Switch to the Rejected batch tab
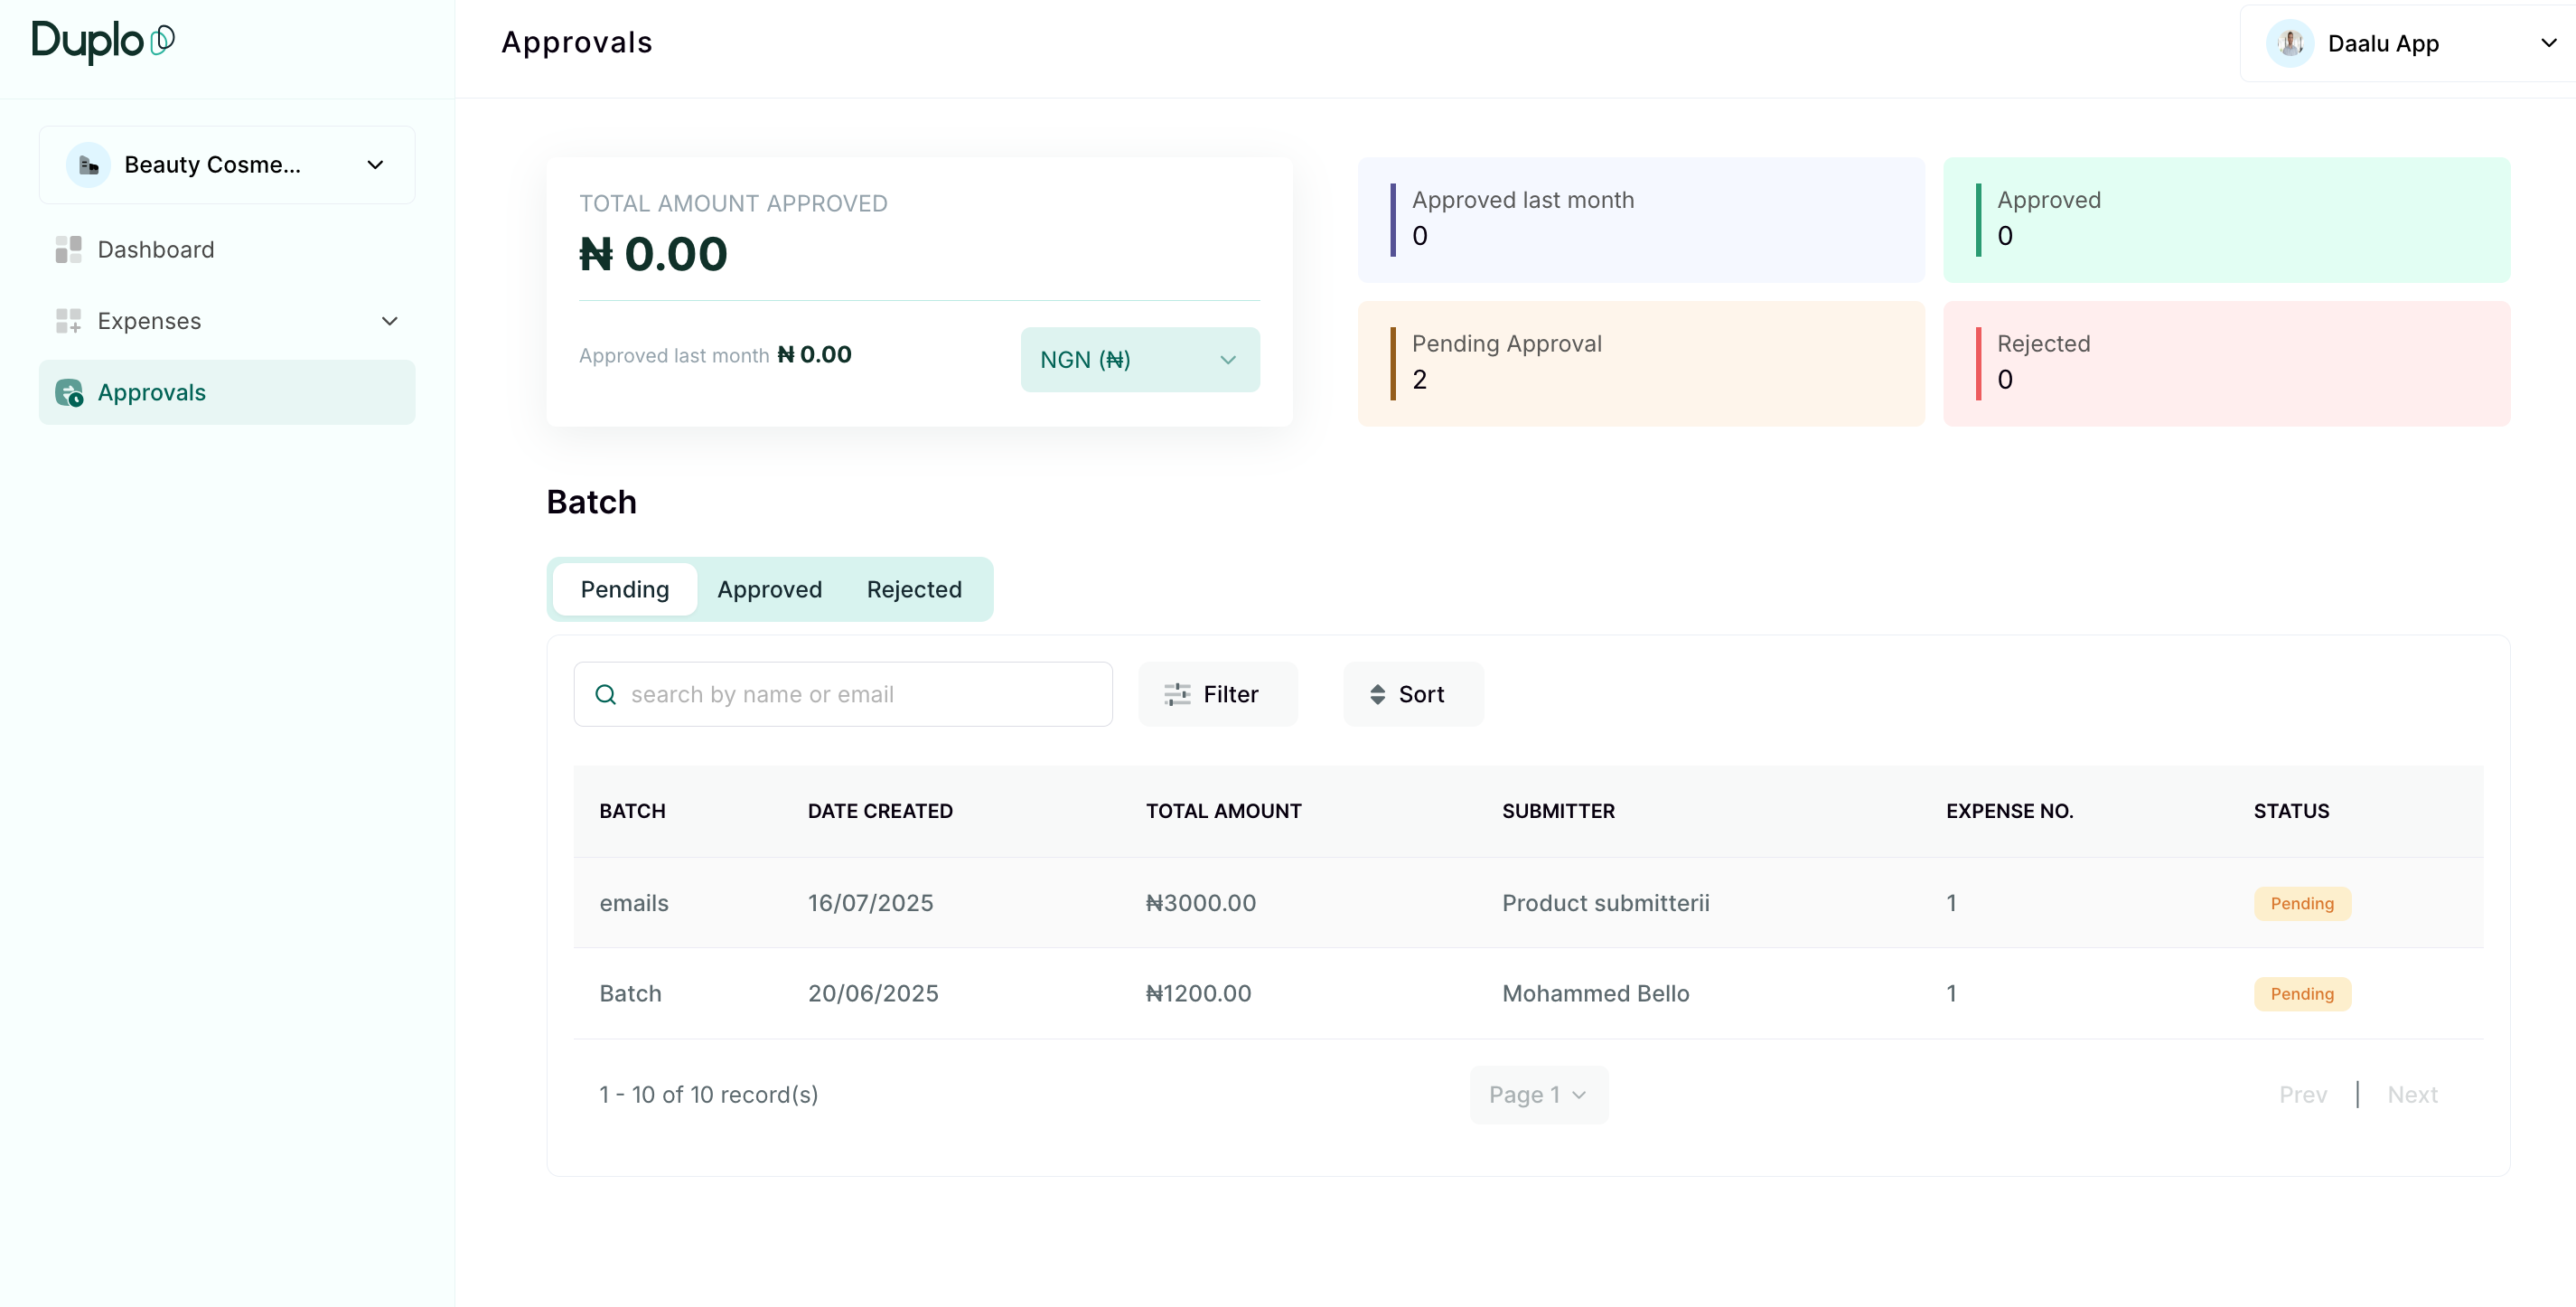This screenshot has width=2576, height=1307. click(913, 589)
